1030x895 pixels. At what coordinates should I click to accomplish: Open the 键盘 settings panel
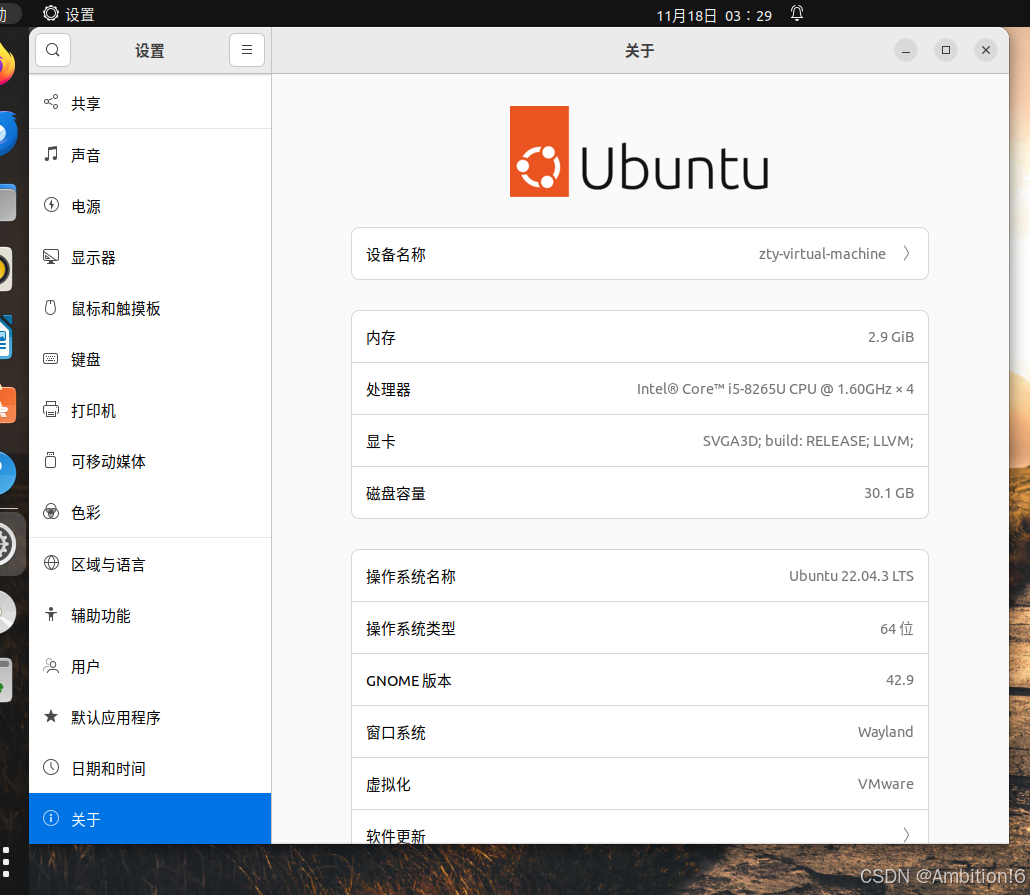pos(150,359)
